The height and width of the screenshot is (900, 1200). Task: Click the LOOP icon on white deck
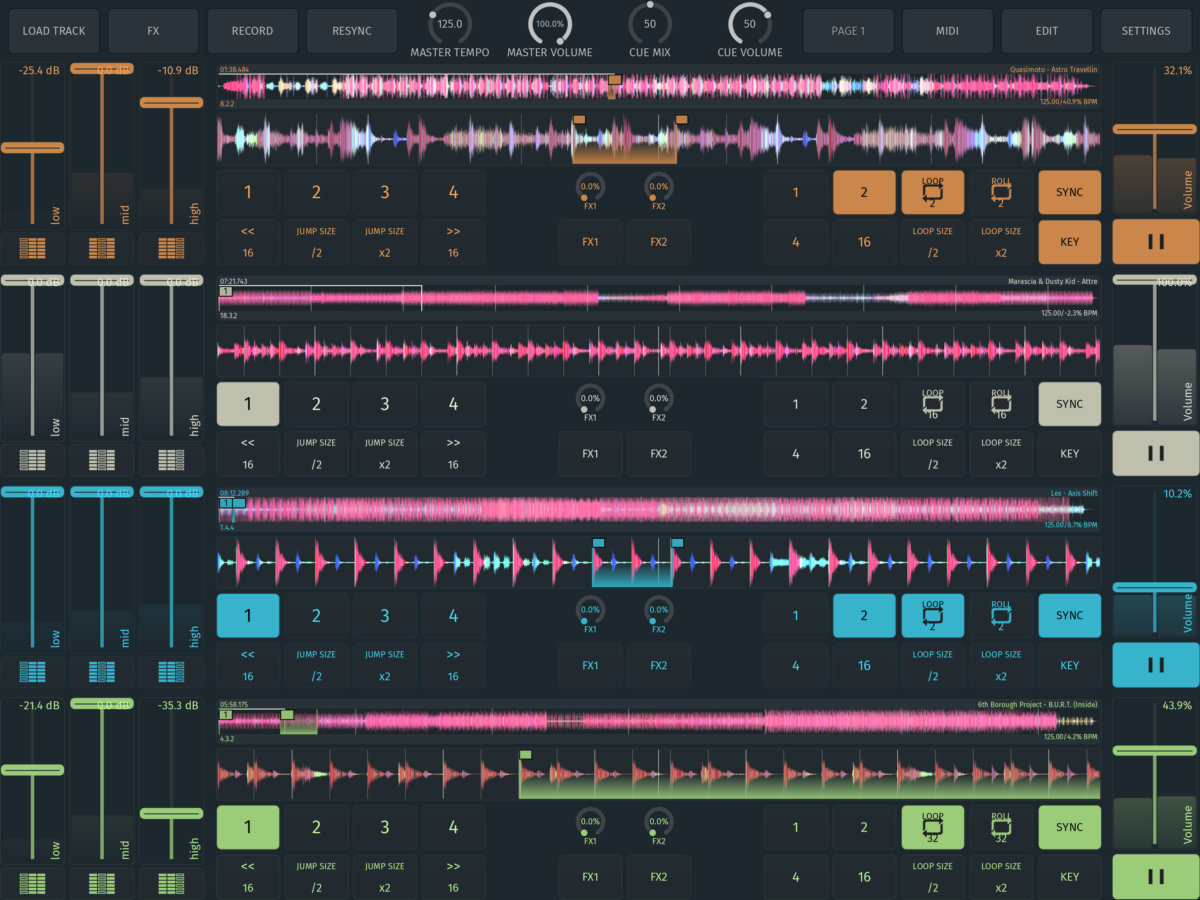point(932,404)
